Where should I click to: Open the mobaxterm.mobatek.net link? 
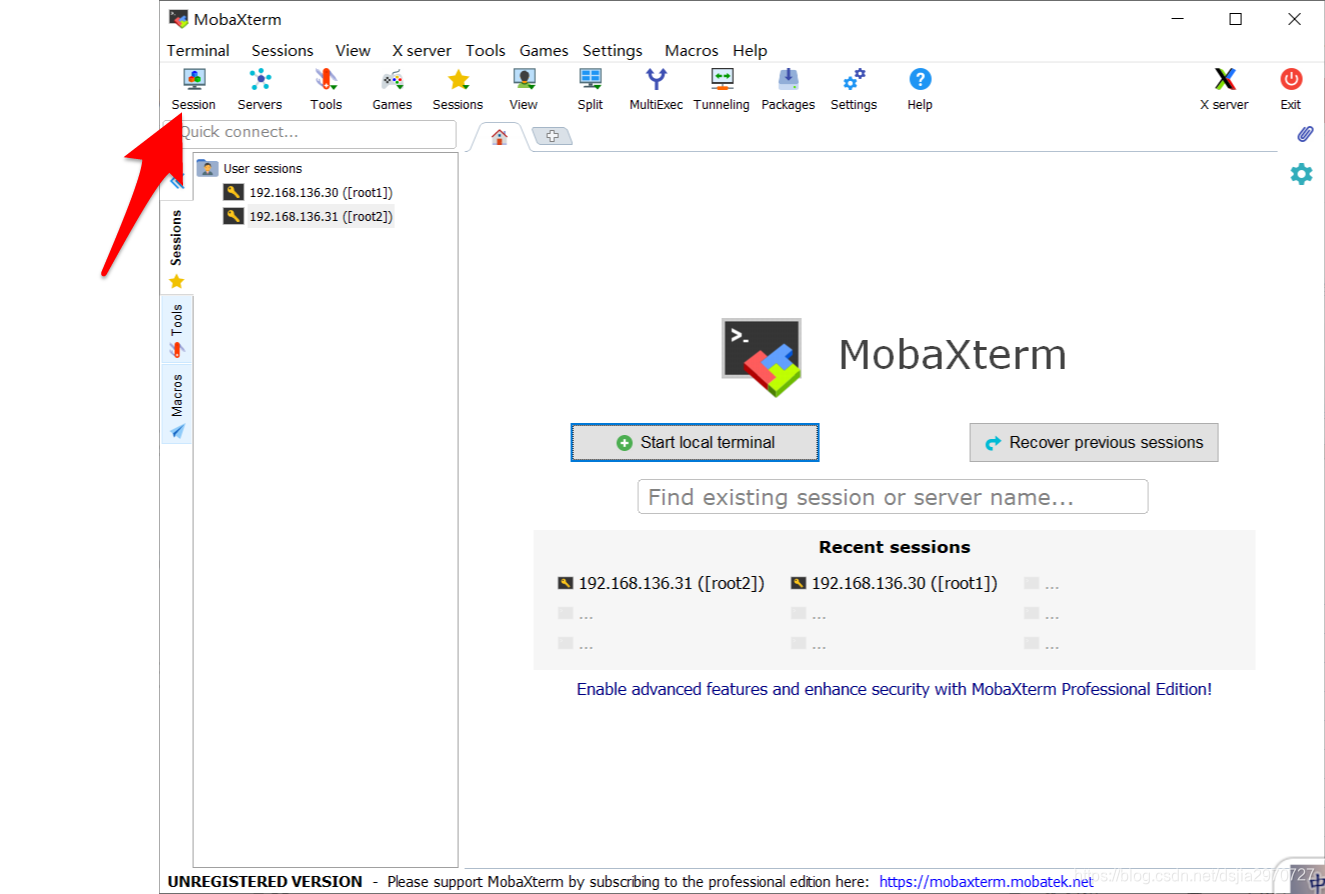(986, 882)
